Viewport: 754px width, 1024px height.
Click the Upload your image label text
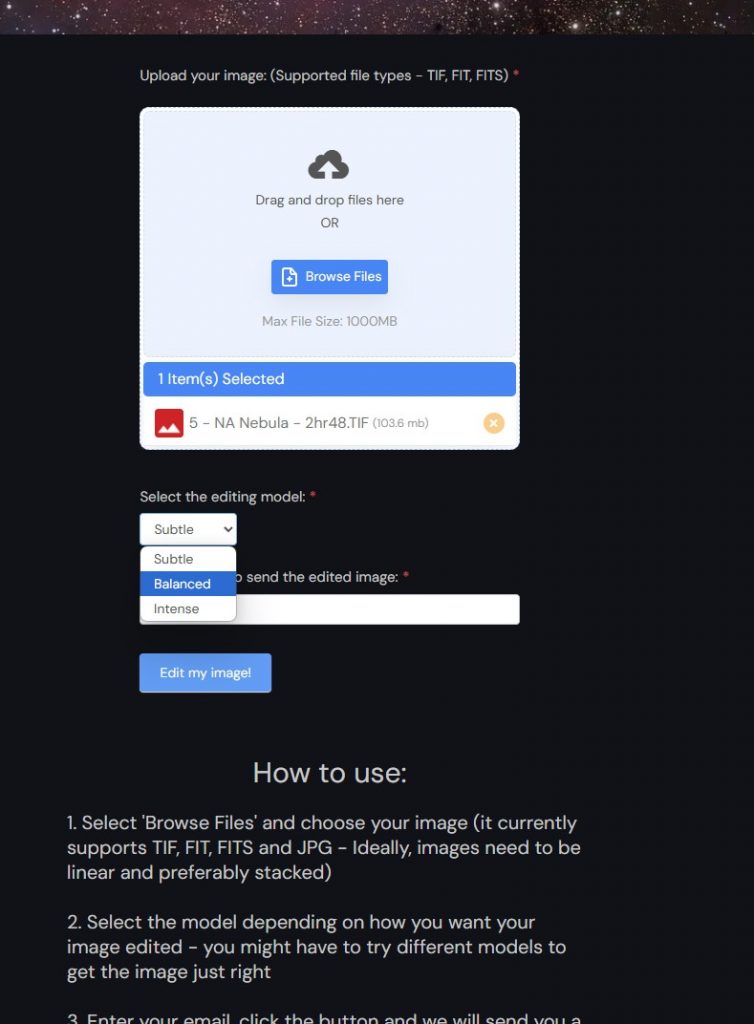(324, 76)
